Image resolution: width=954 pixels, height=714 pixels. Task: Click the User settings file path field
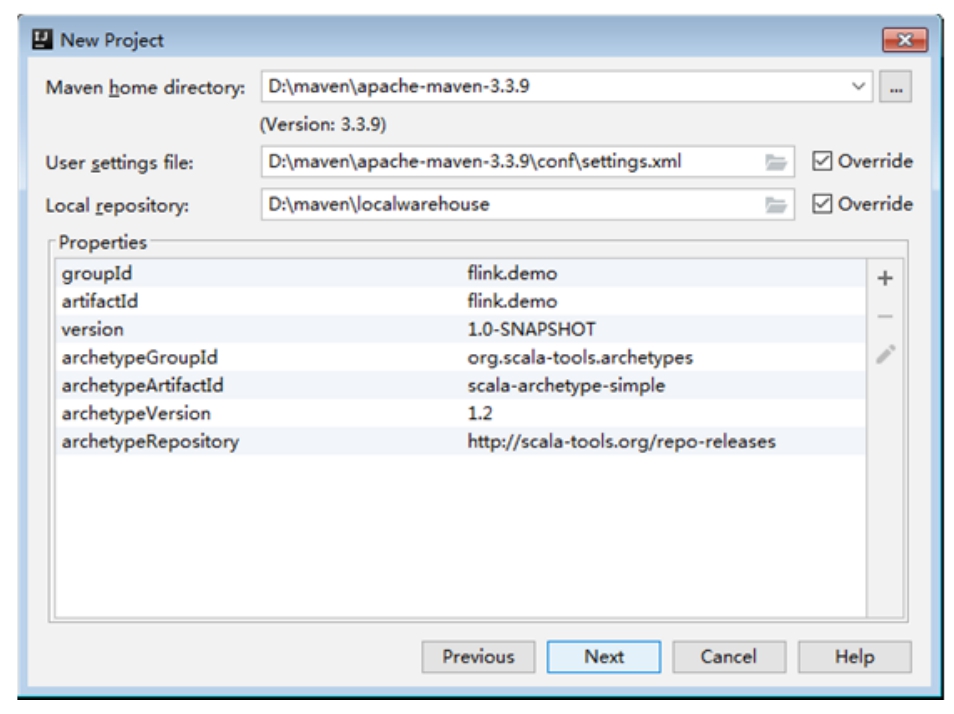point(510,161)
